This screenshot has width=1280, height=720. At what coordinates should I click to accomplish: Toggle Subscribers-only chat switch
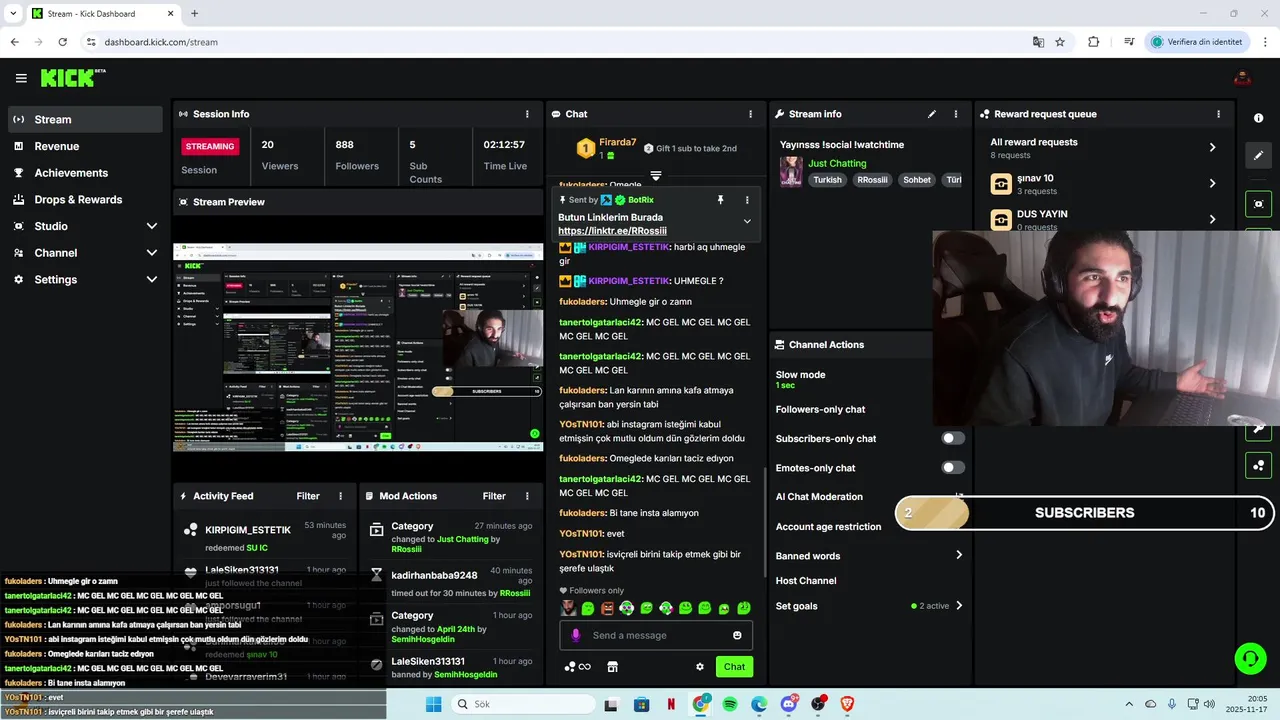(953, 438)
